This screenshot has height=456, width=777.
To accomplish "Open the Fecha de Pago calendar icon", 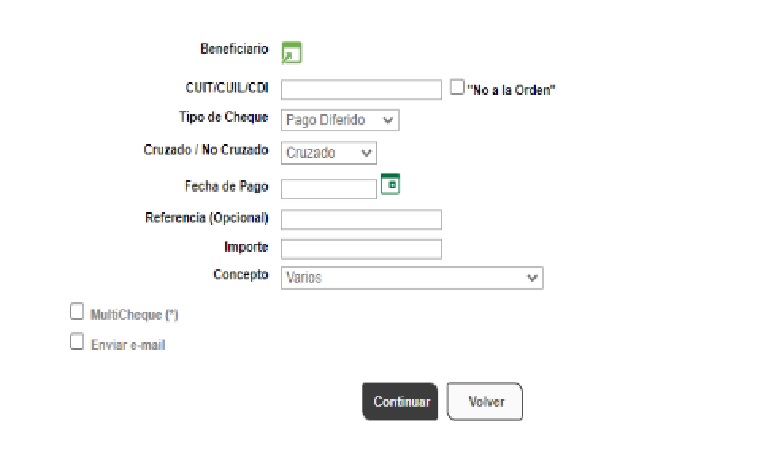I will pyautogui.click(x=390, y=184).
